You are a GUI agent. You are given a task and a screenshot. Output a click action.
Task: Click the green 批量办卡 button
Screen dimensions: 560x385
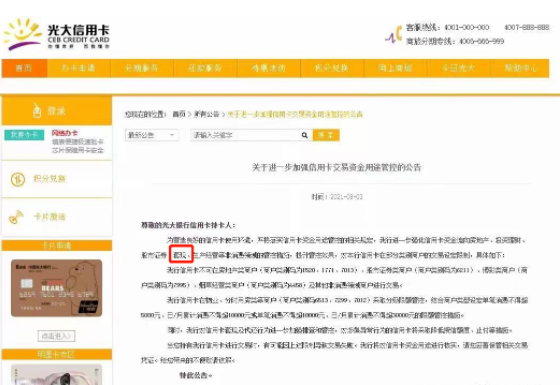pyautogui.click(x=24, y=135)
